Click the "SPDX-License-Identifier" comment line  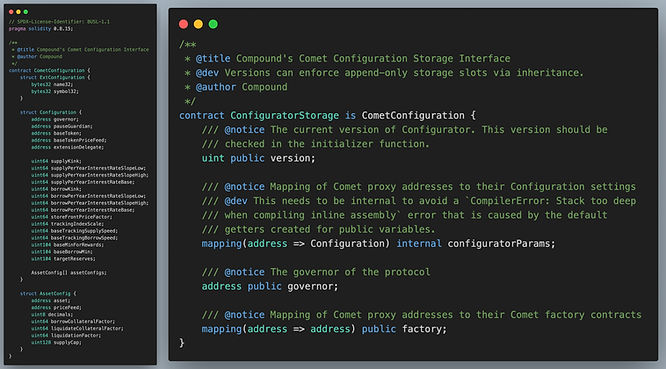tap(59, 22)
